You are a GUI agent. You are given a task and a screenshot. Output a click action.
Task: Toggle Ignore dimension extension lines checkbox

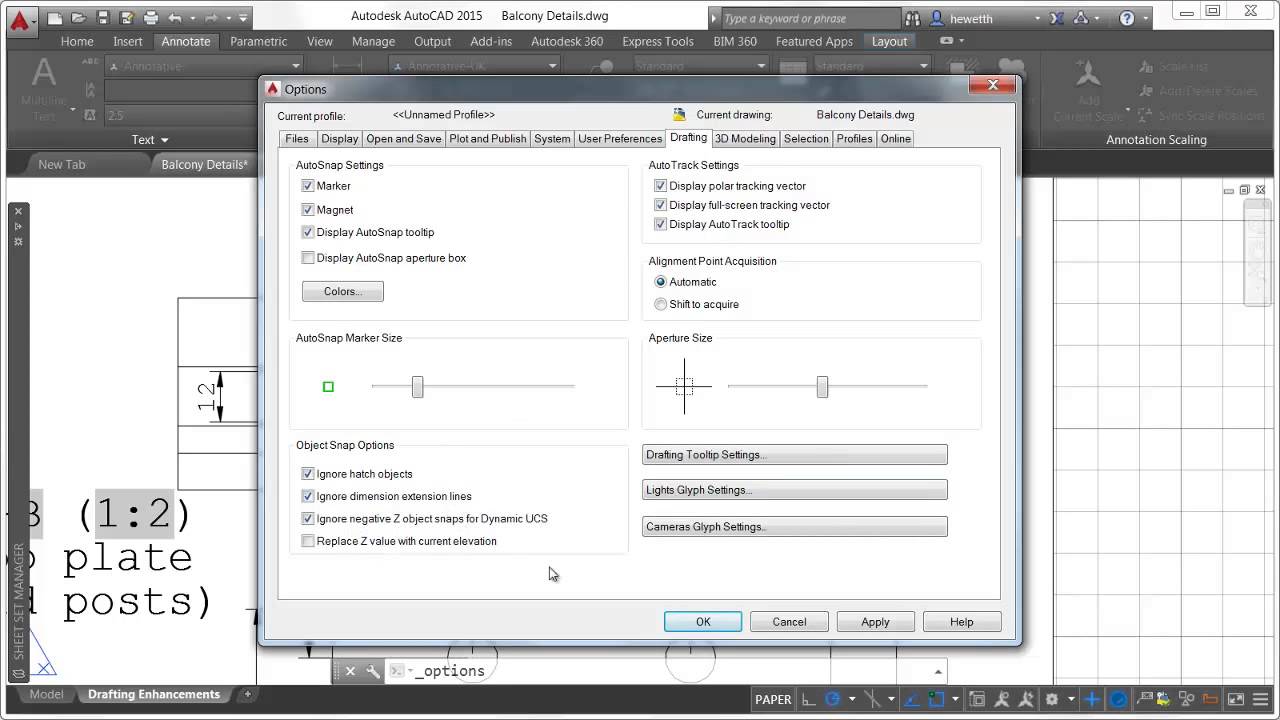(x=308, y=496)
